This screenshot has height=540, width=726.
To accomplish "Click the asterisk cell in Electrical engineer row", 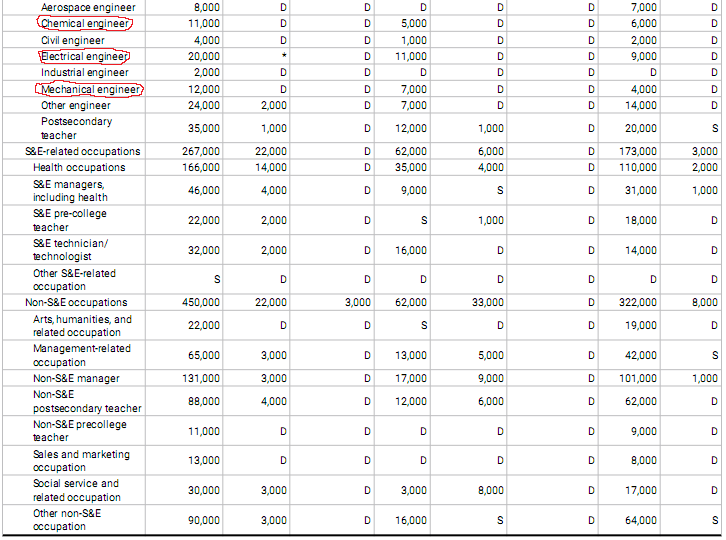I will [x=284, y=56].
